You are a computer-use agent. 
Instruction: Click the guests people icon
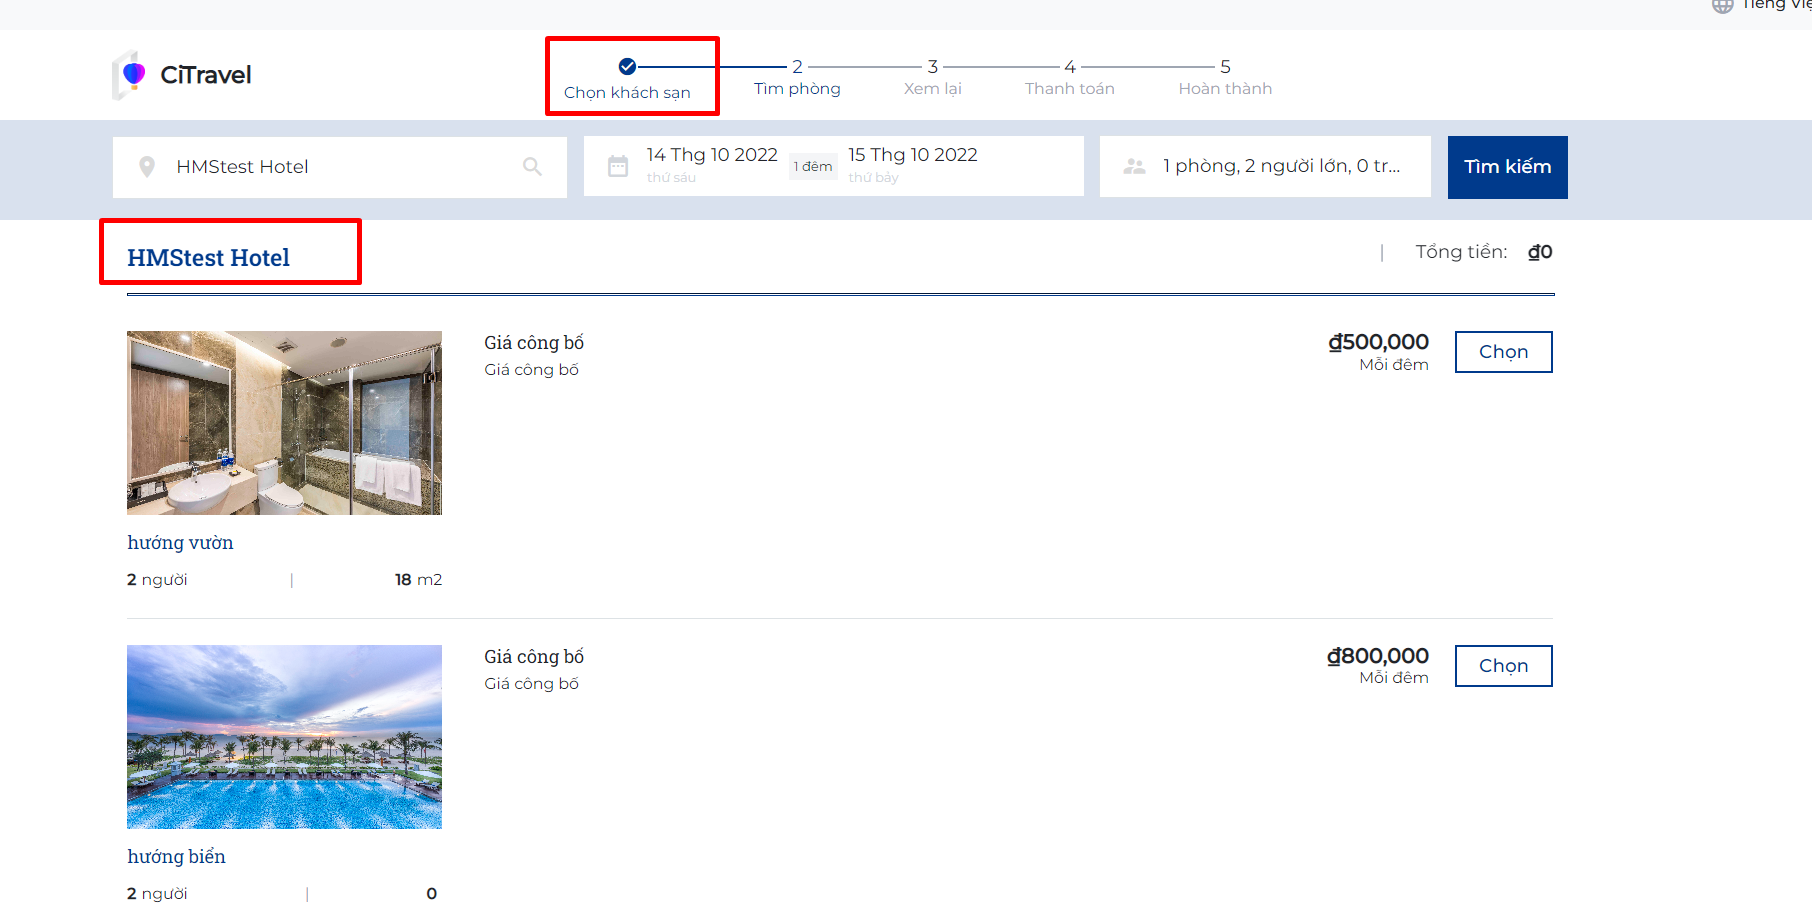(1134, 167)
